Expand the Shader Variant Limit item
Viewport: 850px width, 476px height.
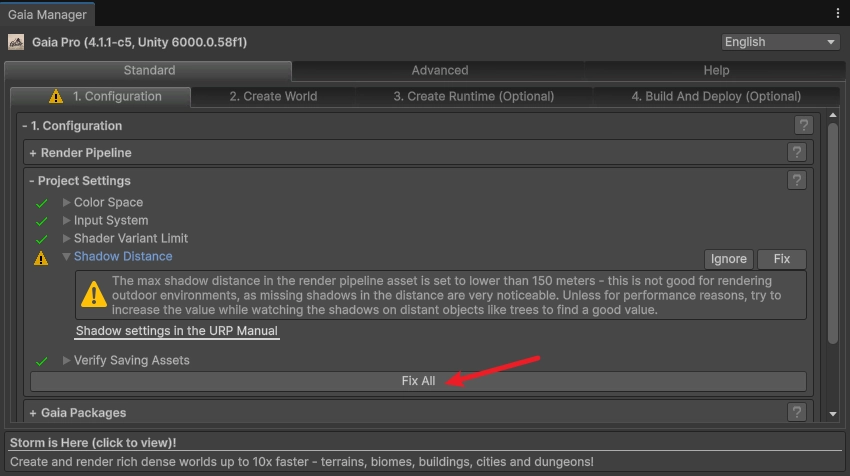66,238
